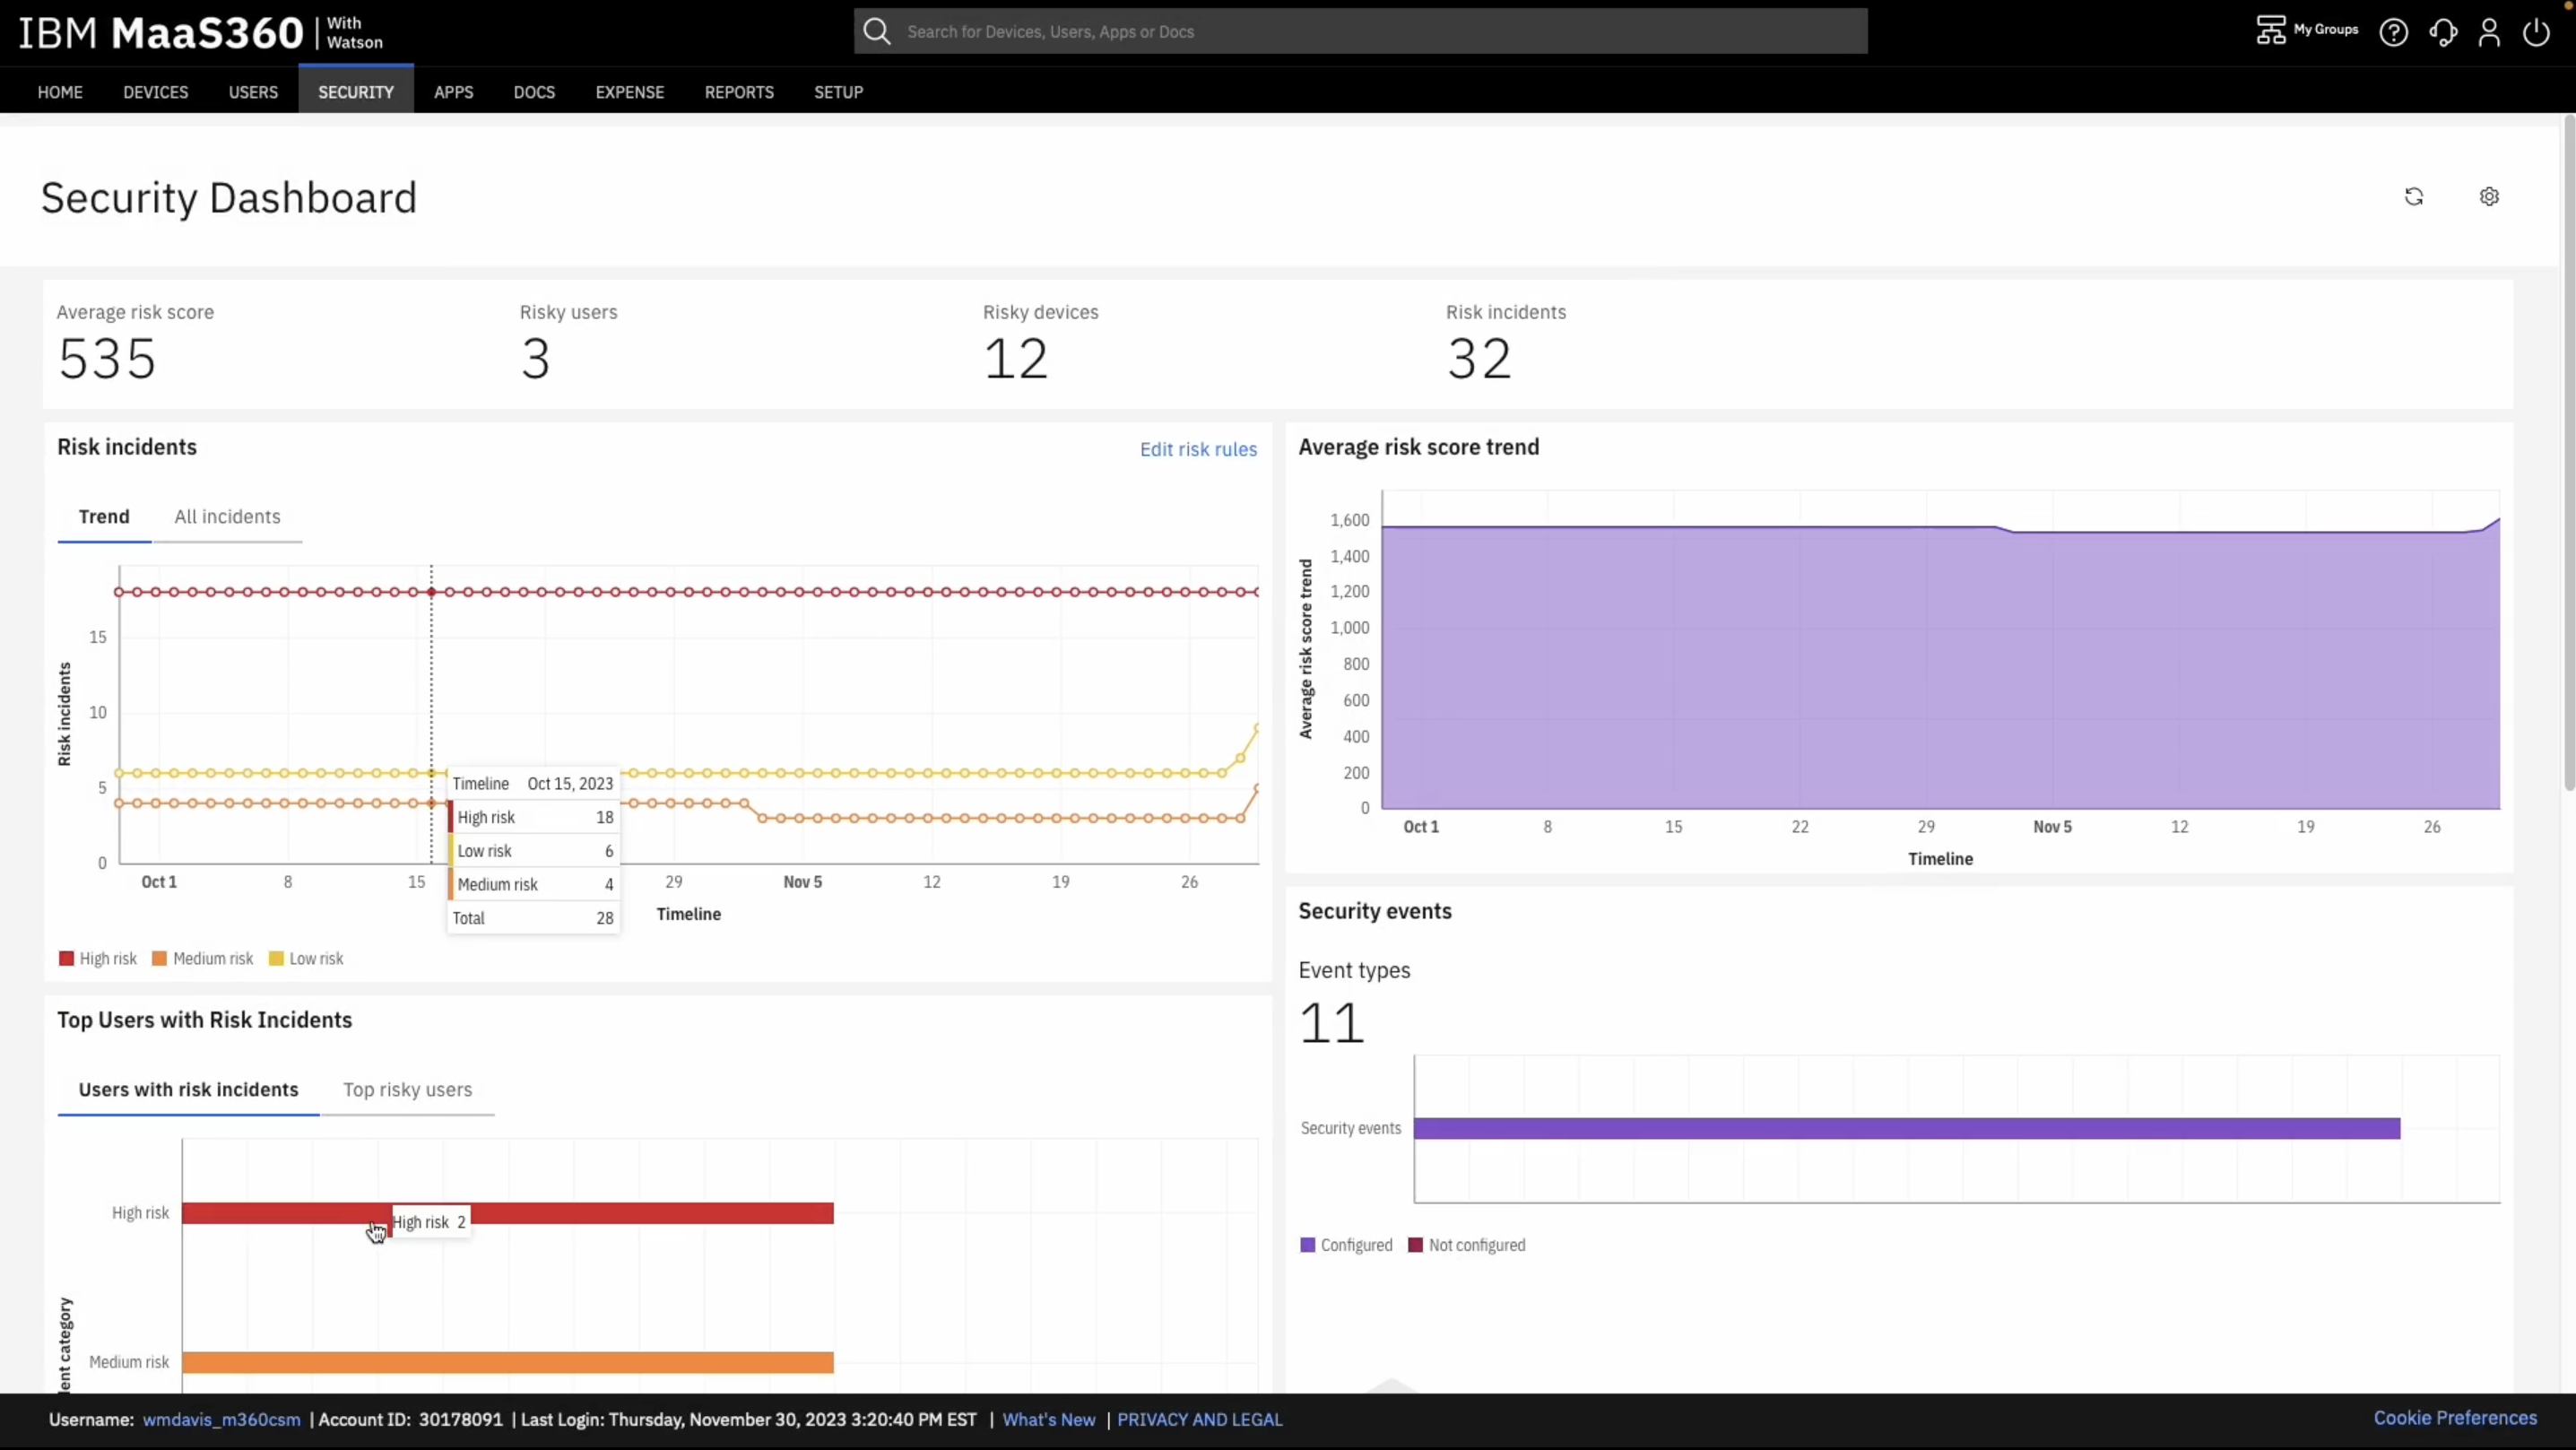Viewport: 2576px width, 1450px height.
Task: Open Cookie Preferences
Action: 2456,1418
